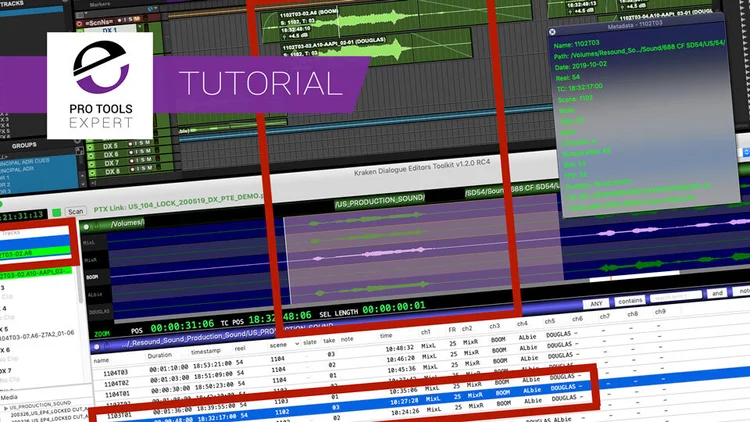
Task: Select the DOUGLAS channel label in the waveform
Action: coord(99,311)
